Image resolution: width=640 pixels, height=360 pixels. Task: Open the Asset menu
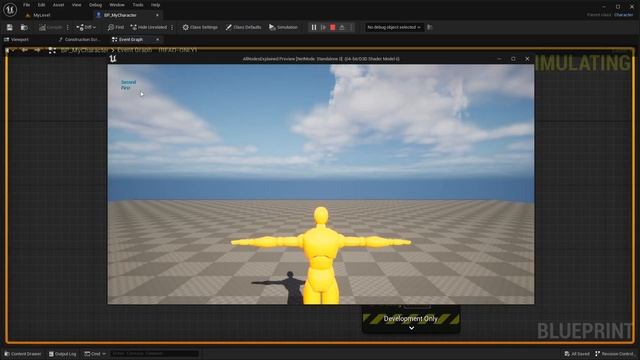pyautogui.click(x=58, y=5)
